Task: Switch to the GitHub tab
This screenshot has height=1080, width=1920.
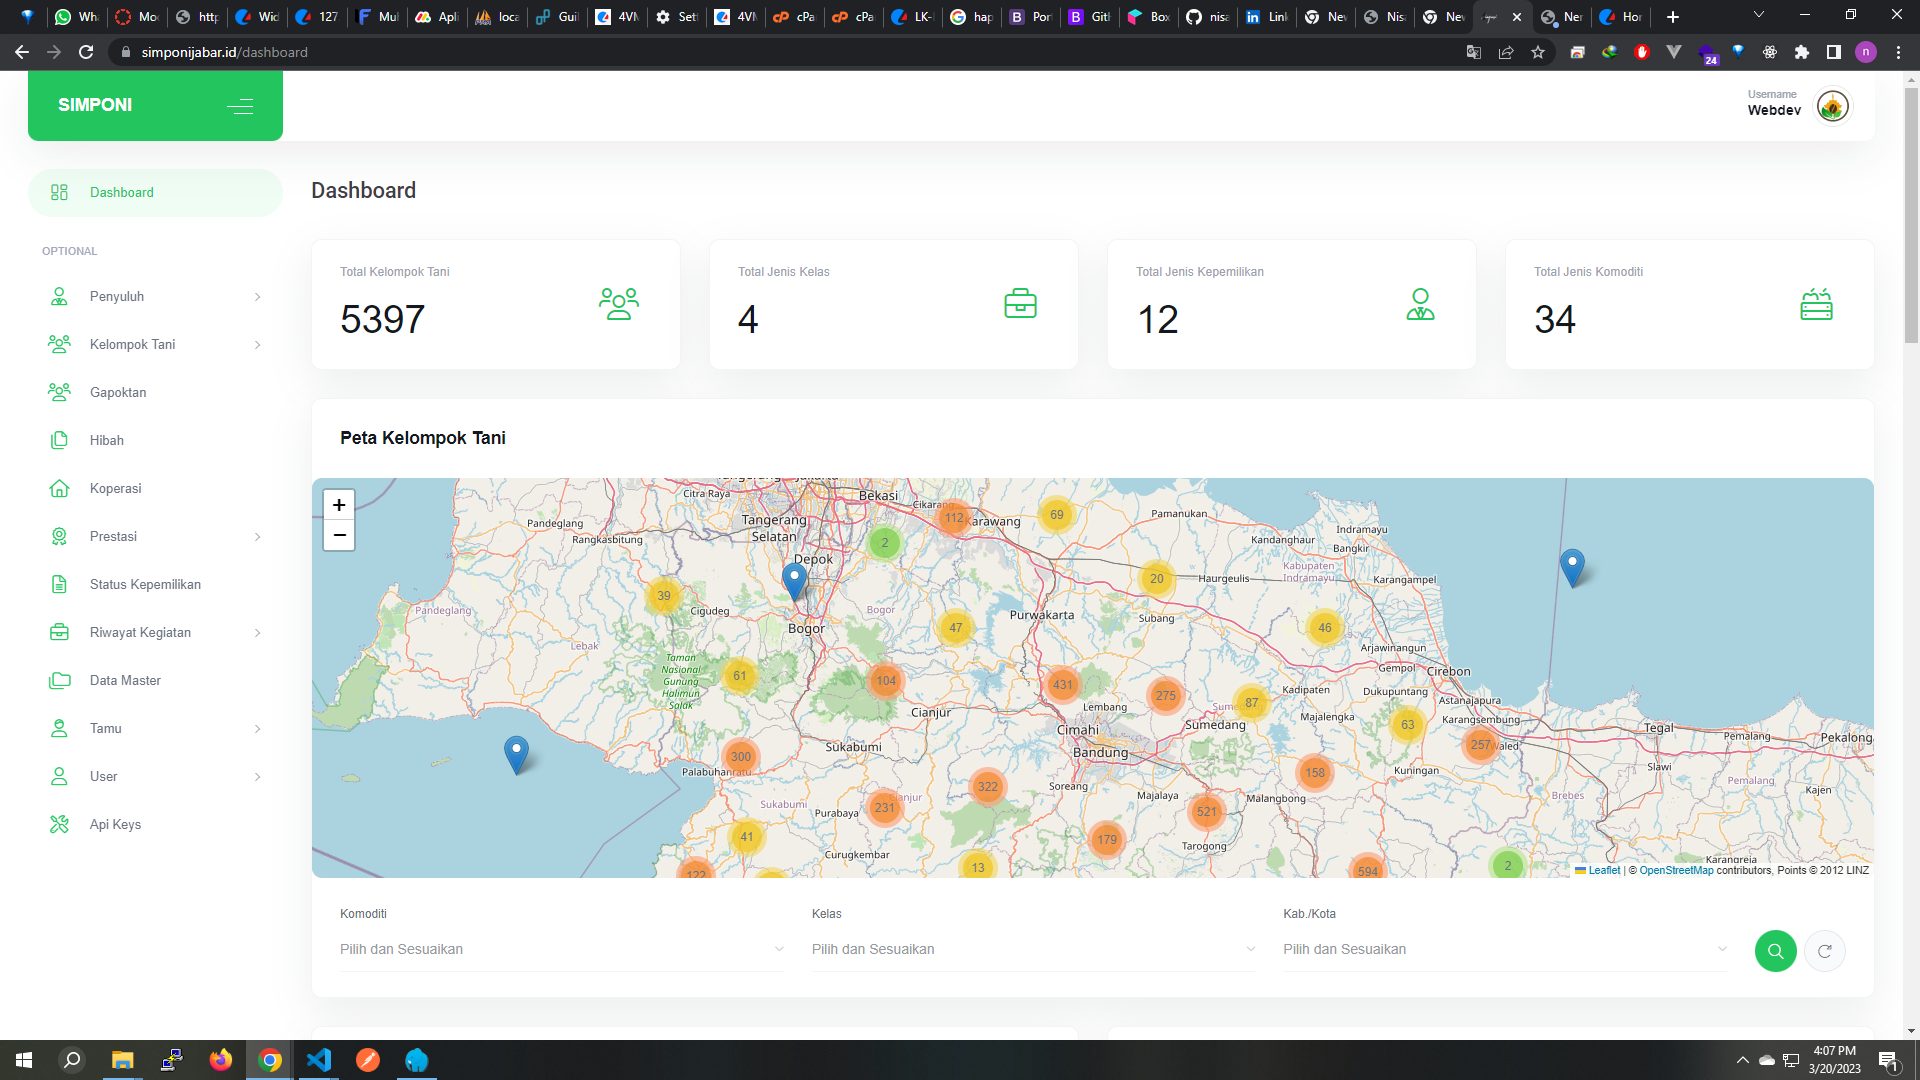Action: pyautogui.click(x=1206, y=17)
